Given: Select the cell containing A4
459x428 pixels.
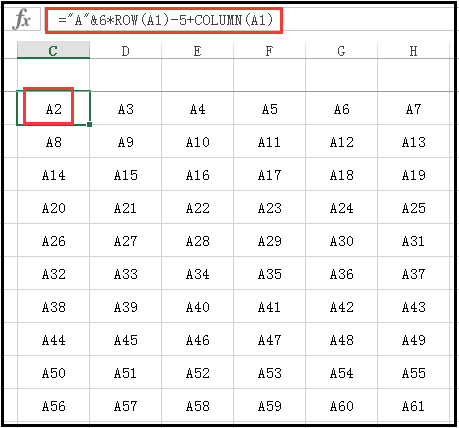Looking at the screenshot, I should coord(197,108).
